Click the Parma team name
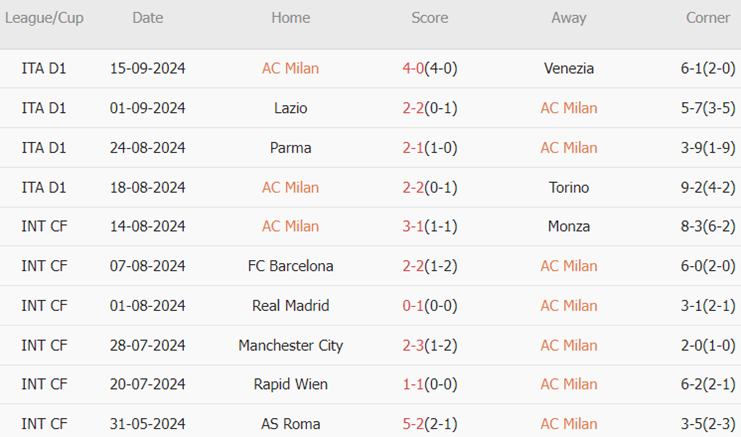Screen dimensions: 741x437 point(290,148)
